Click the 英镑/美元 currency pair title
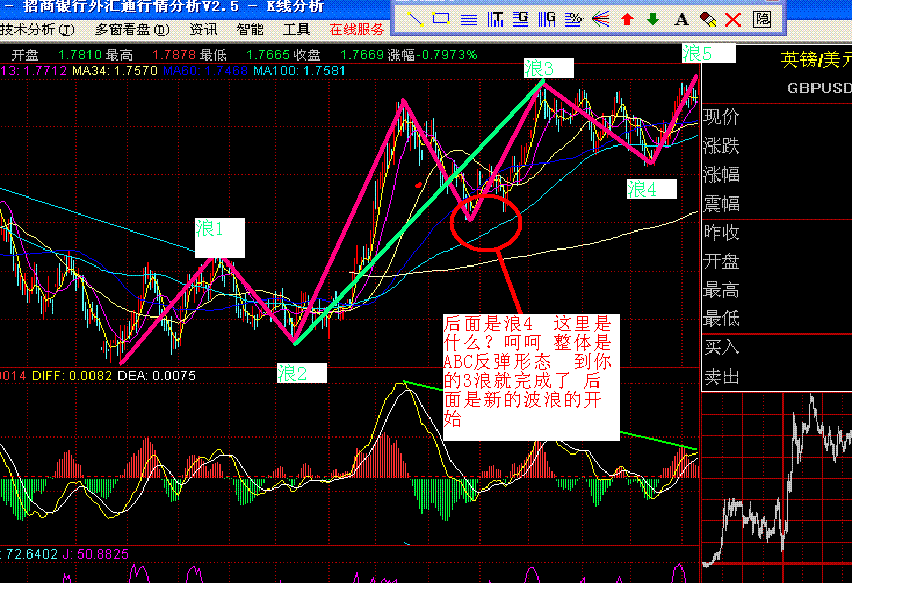 816,59
